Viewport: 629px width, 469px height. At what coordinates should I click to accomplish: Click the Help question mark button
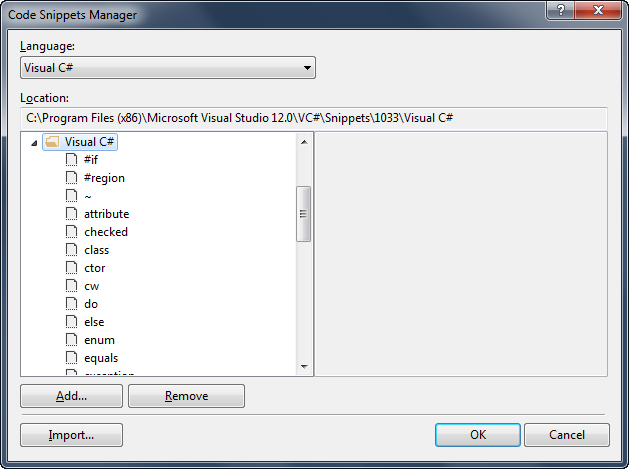560,10
